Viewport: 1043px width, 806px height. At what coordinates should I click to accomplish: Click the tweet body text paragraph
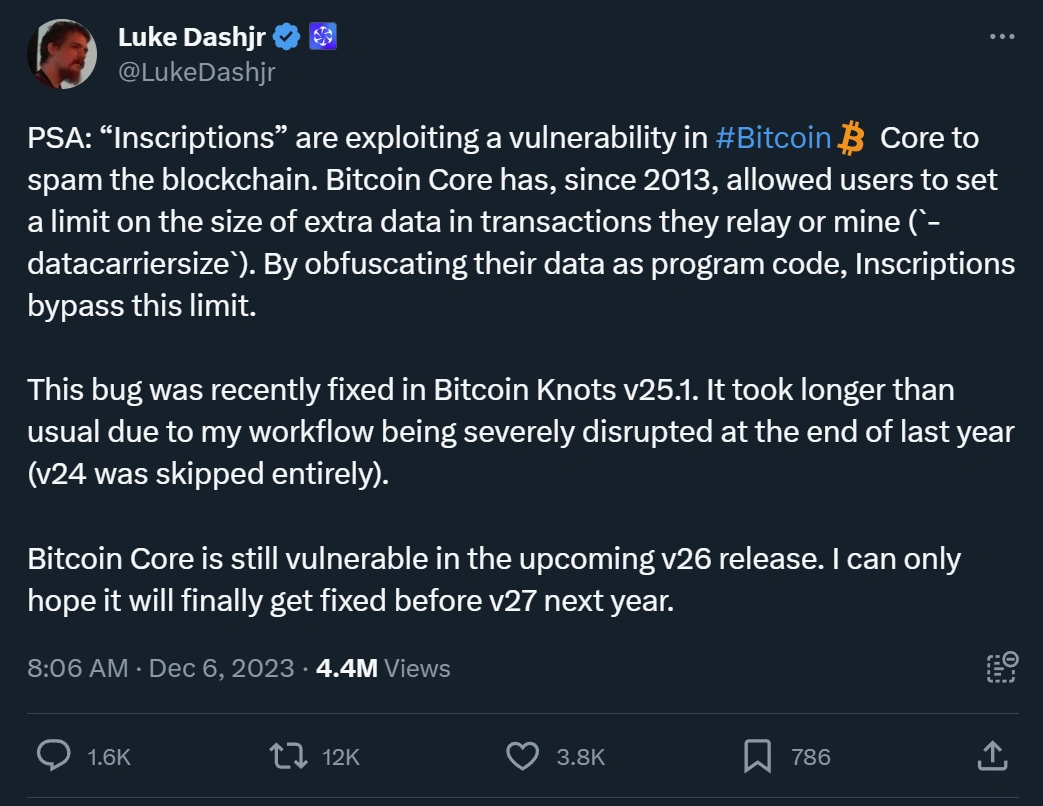500,224
